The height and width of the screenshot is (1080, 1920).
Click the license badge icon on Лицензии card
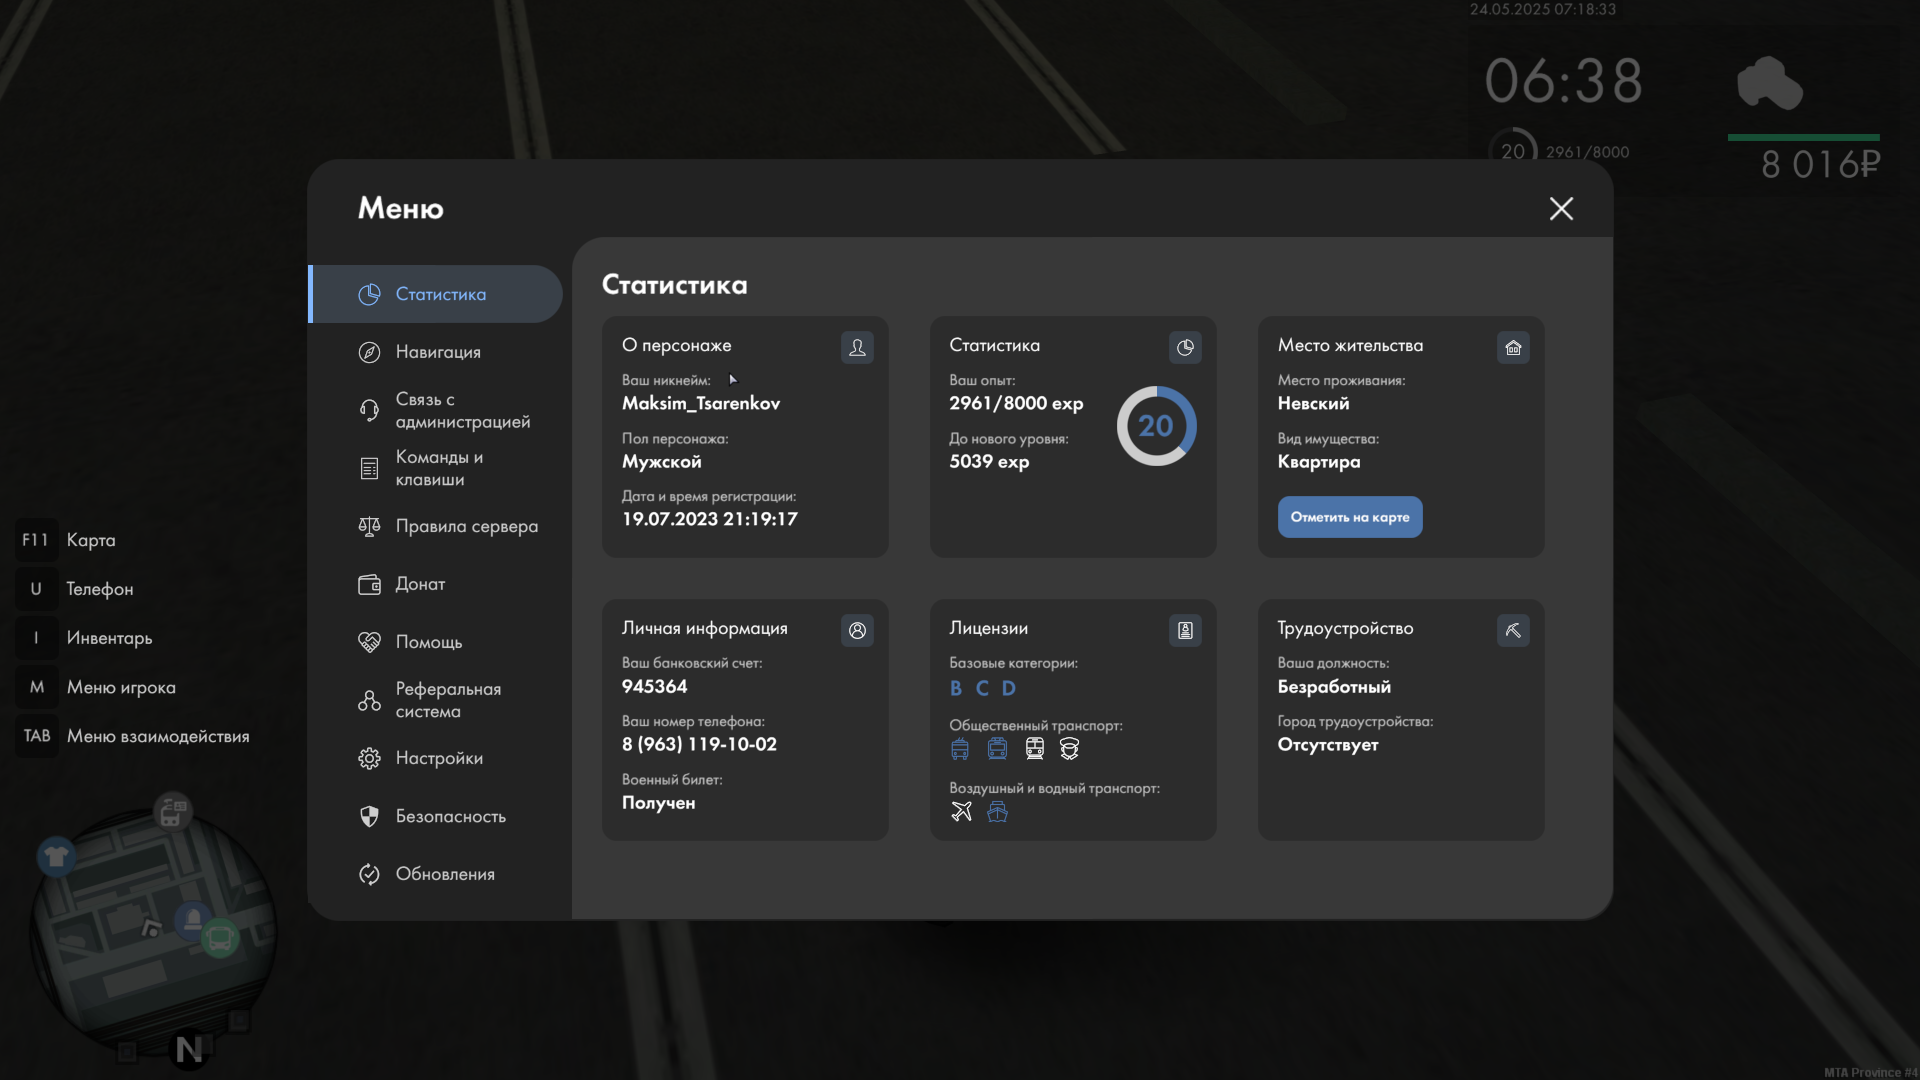click(1185, 630)
